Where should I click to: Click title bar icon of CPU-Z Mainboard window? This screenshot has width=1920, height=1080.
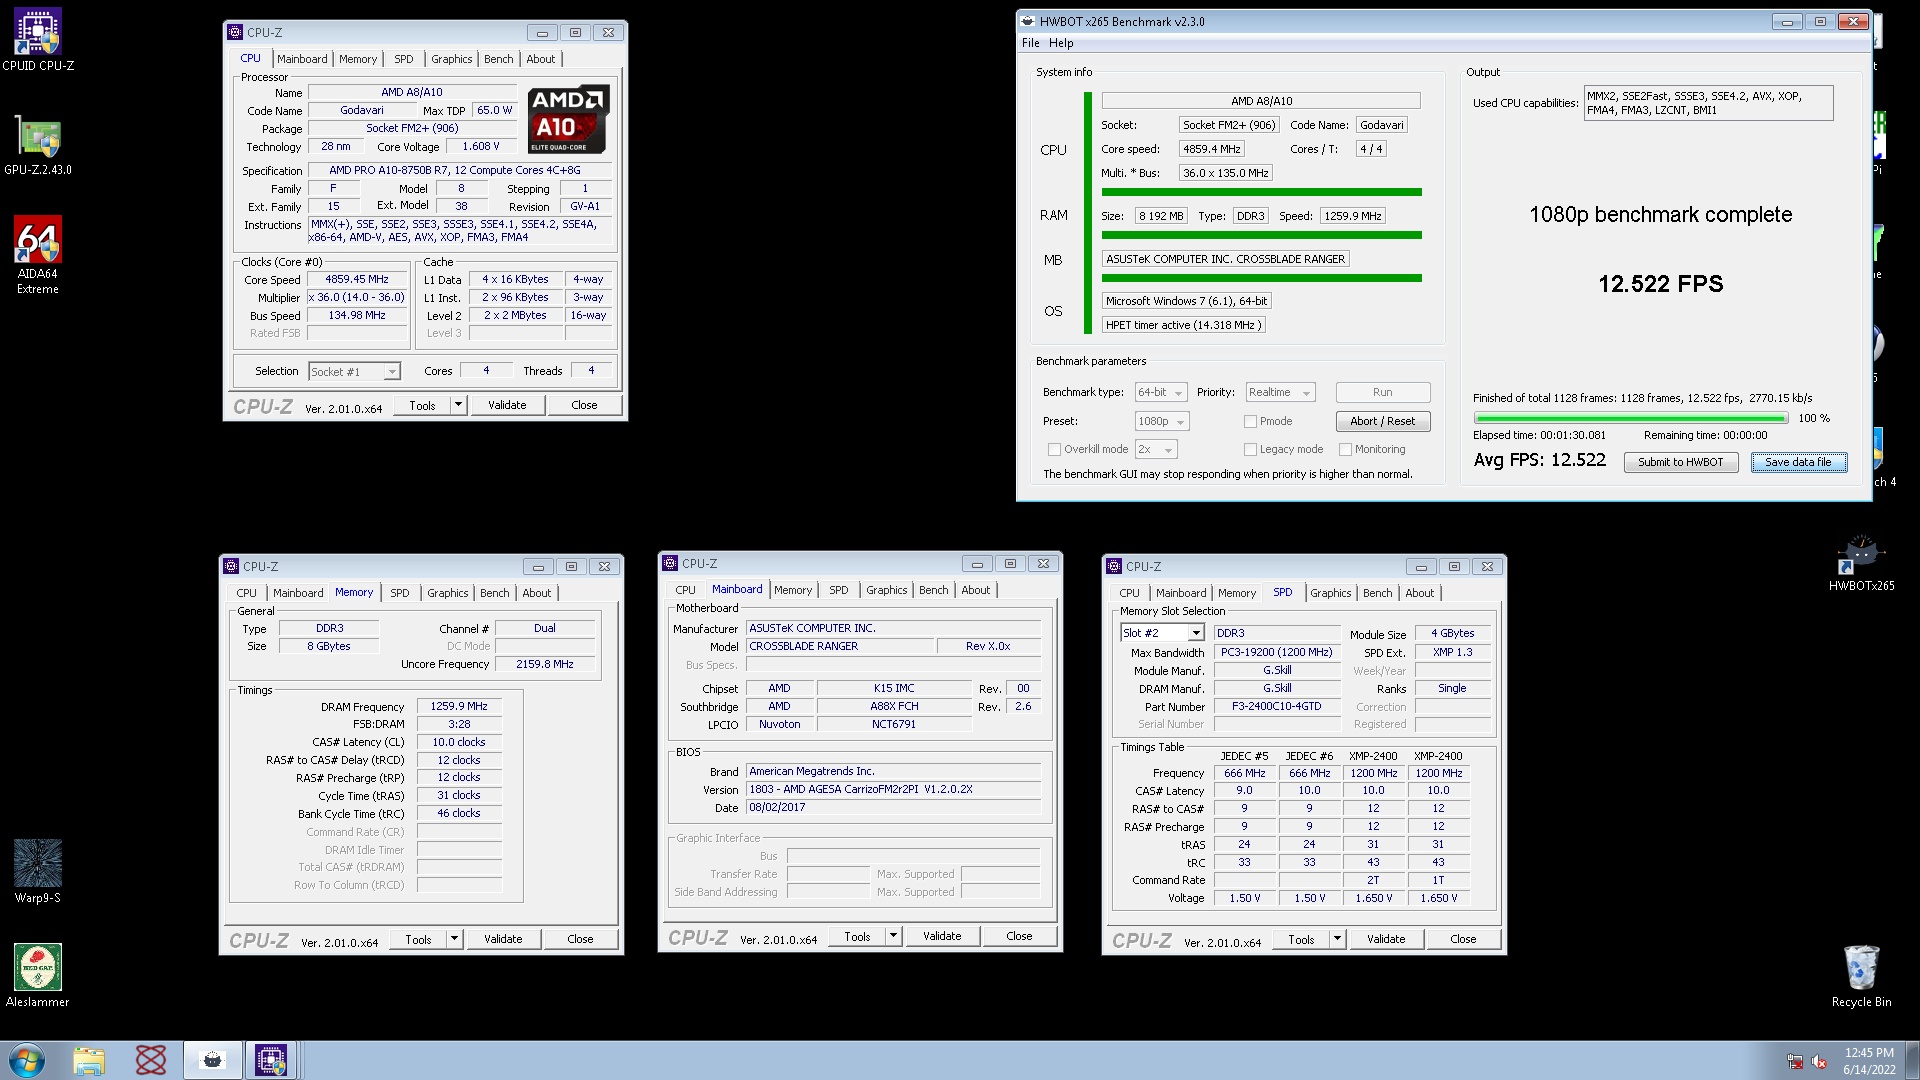coord(670,564)
